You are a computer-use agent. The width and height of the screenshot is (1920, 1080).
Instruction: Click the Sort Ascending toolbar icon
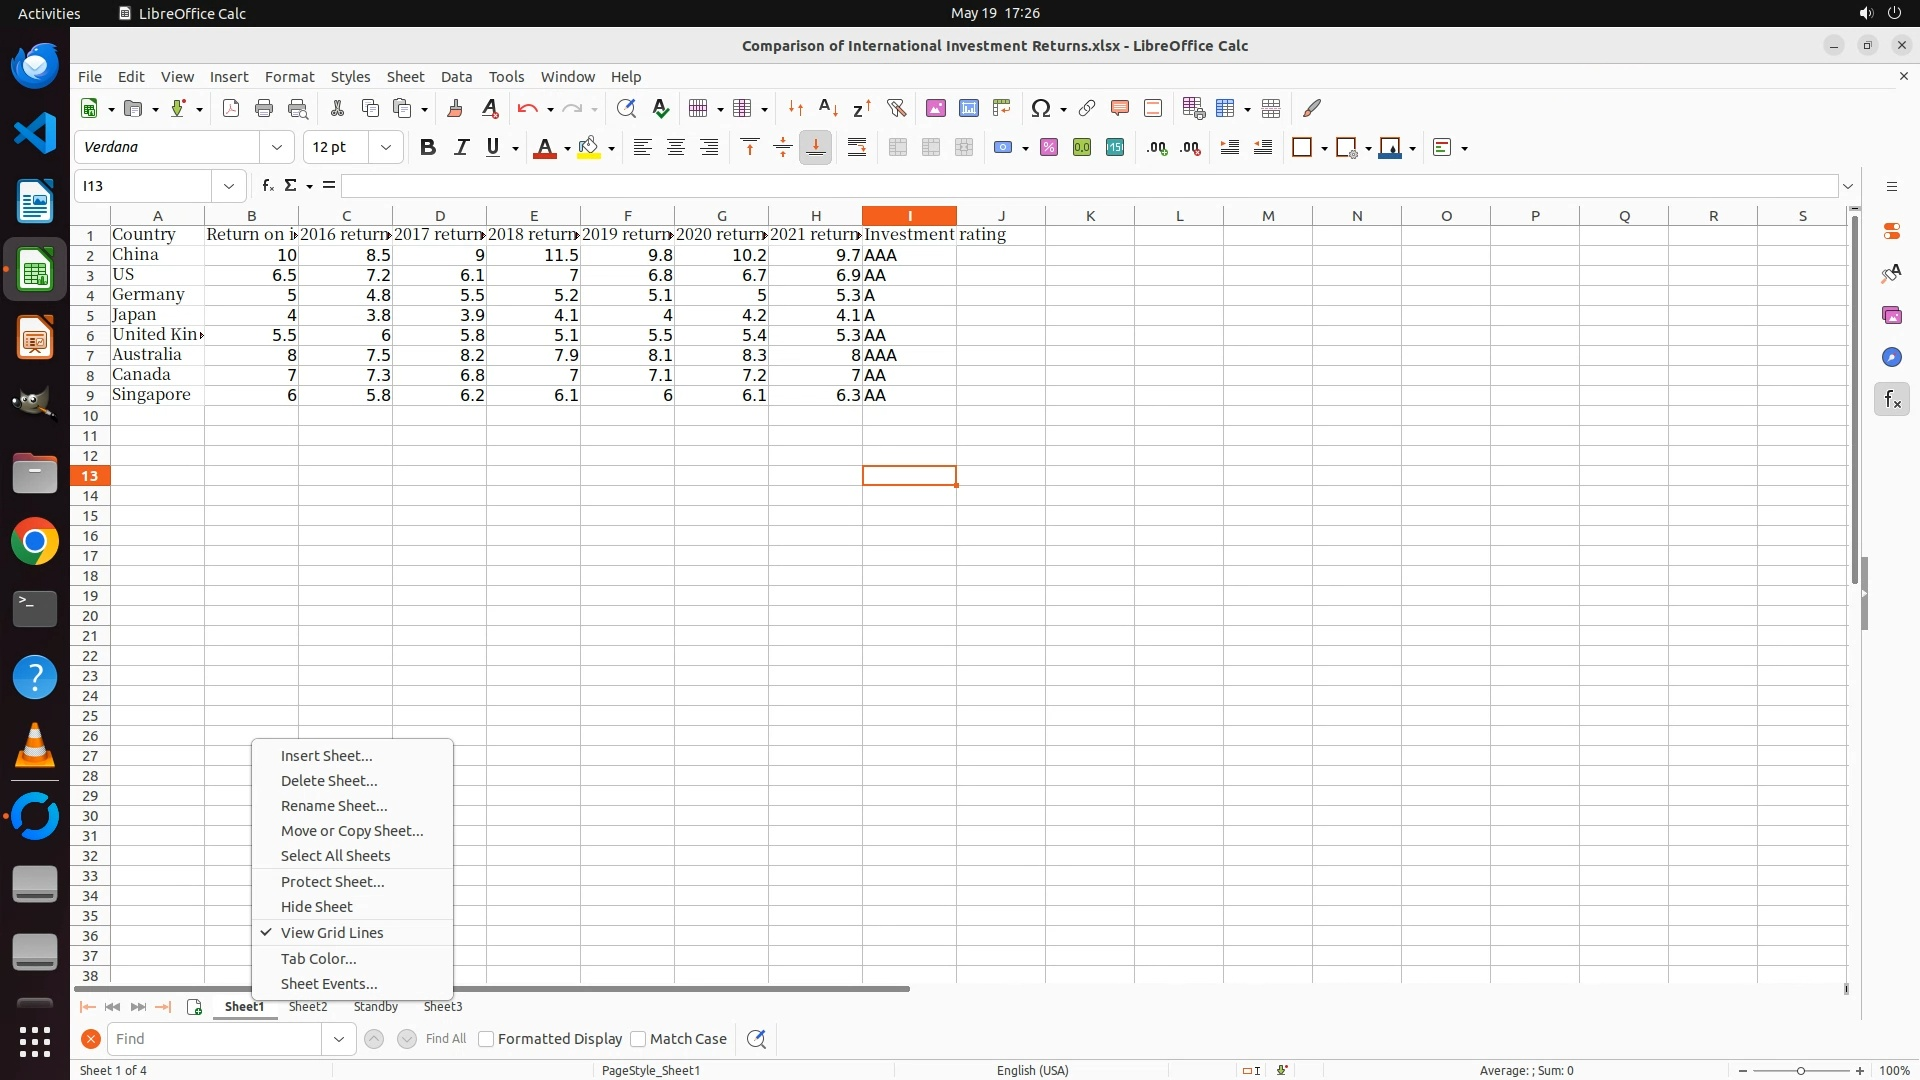(x=828, y=108)
